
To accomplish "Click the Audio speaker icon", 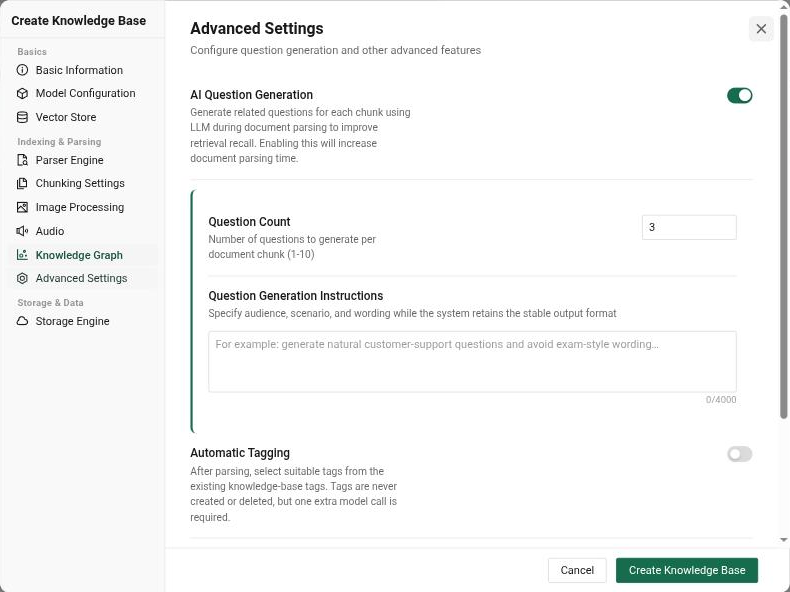I will [22, 231].
